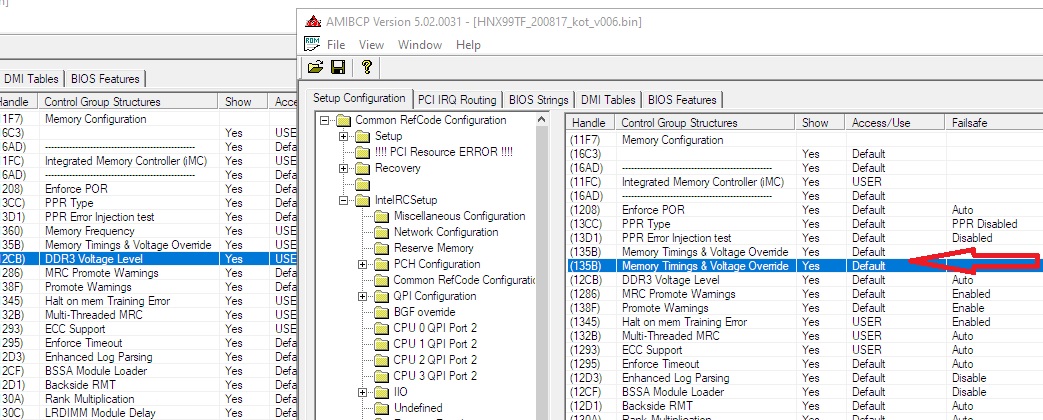Select DDR3 Voltage Level row in front window
The height and width of the screenshot is (420, 1043).
(x=804, y=280)
